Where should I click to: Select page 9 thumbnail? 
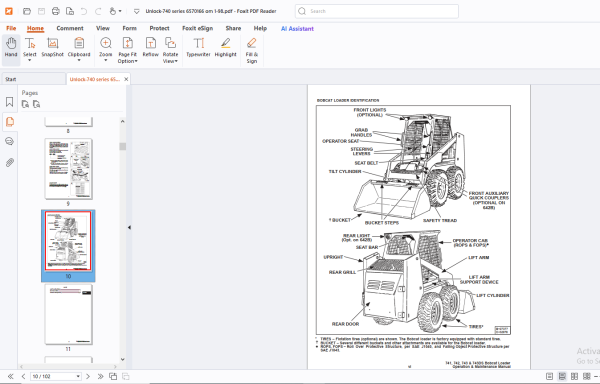[x=68, y=169]
